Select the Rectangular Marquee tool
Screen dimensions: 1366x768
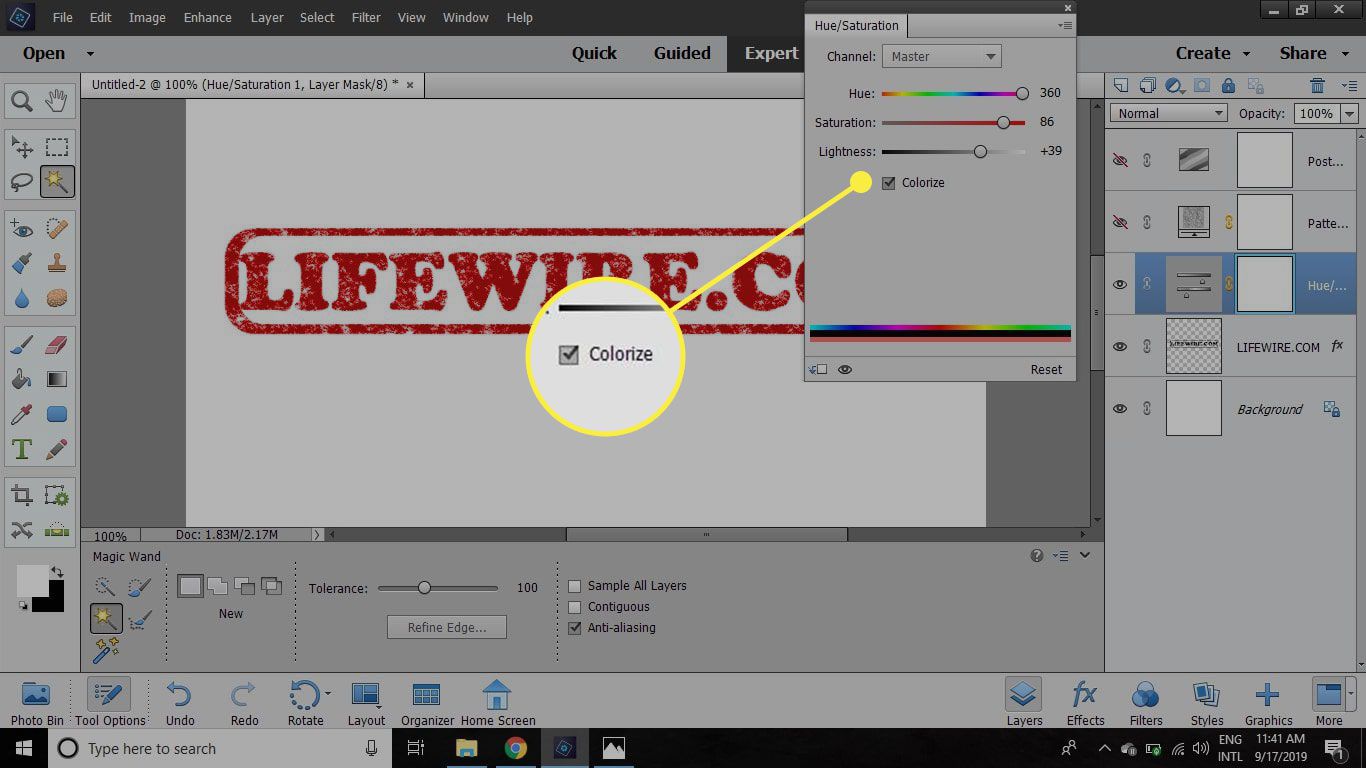click(57, 148)
